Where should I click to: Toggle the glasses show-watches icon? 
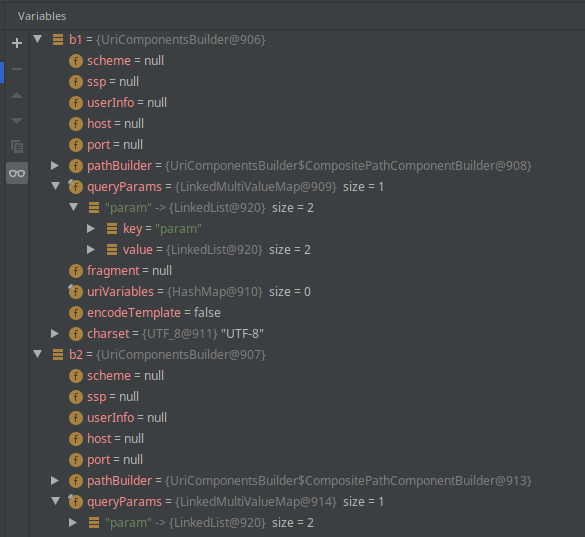(x=17, y=173)
